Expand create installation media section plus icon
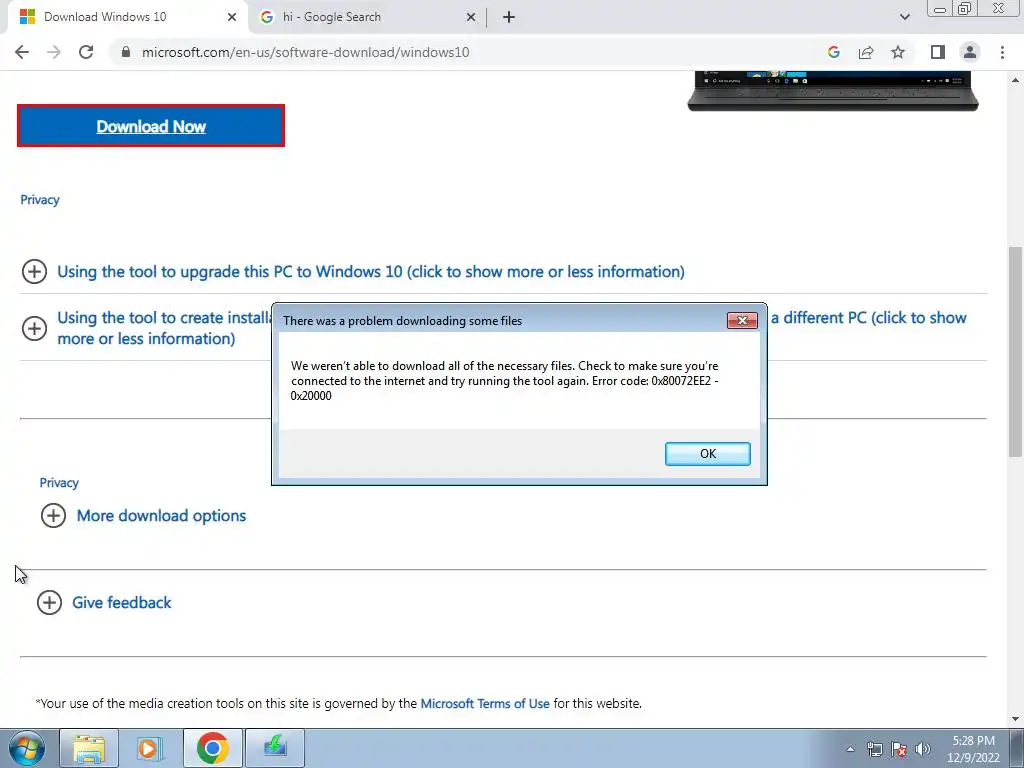The height and width of the screenshot is (768, 1024). (34, 328)
